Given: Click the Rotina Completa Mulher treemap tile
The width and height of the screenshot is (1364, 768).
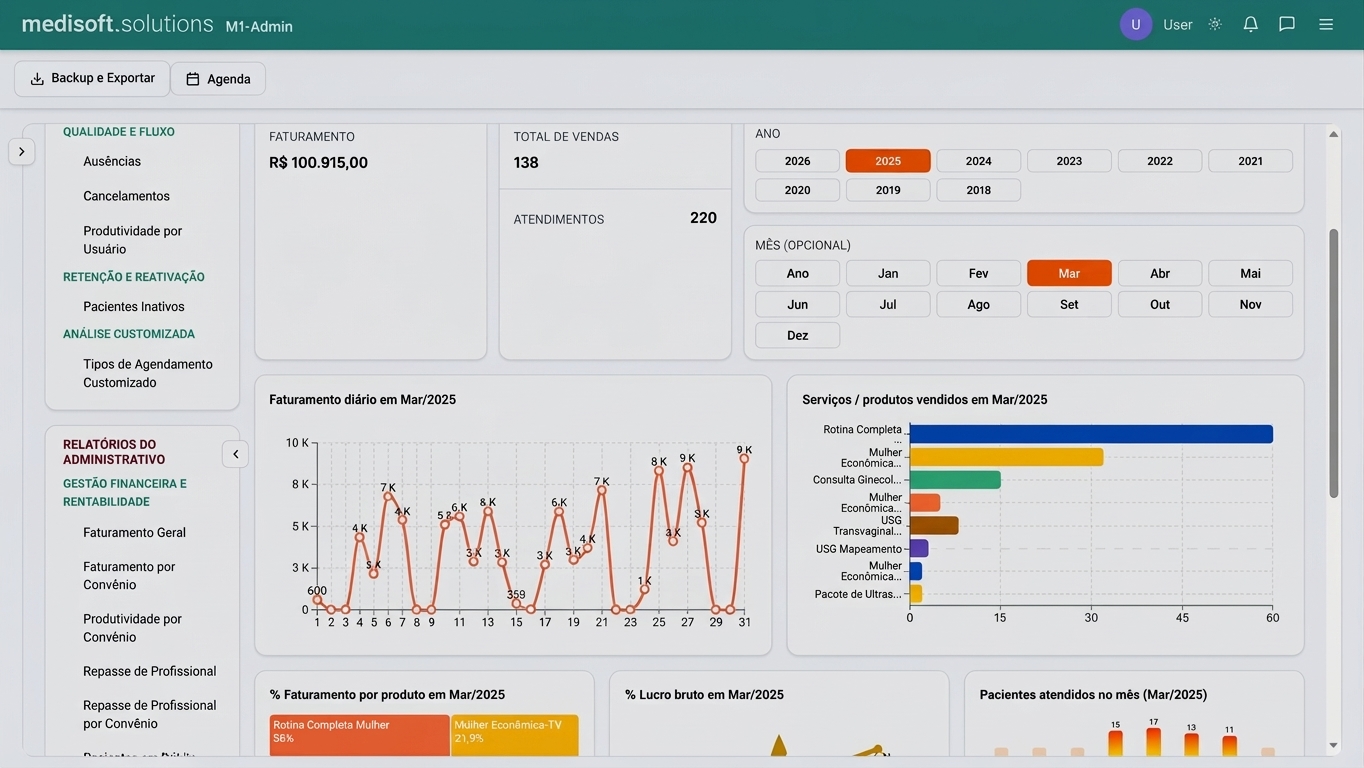Looking at the screenshot, I should click(x=360, y=735).
